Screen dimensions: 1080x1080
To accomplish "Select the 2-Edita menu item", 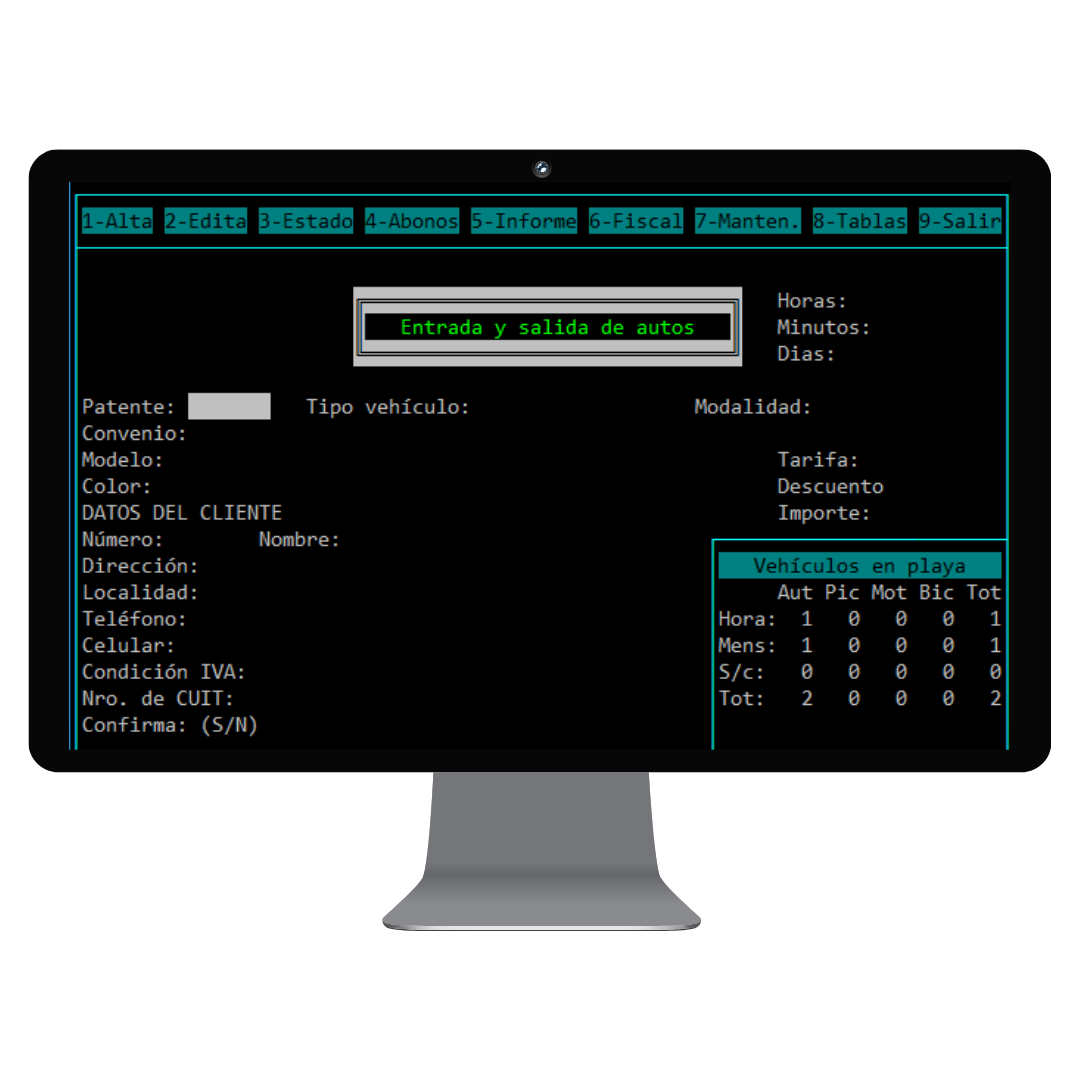I will tap(205, 221).
